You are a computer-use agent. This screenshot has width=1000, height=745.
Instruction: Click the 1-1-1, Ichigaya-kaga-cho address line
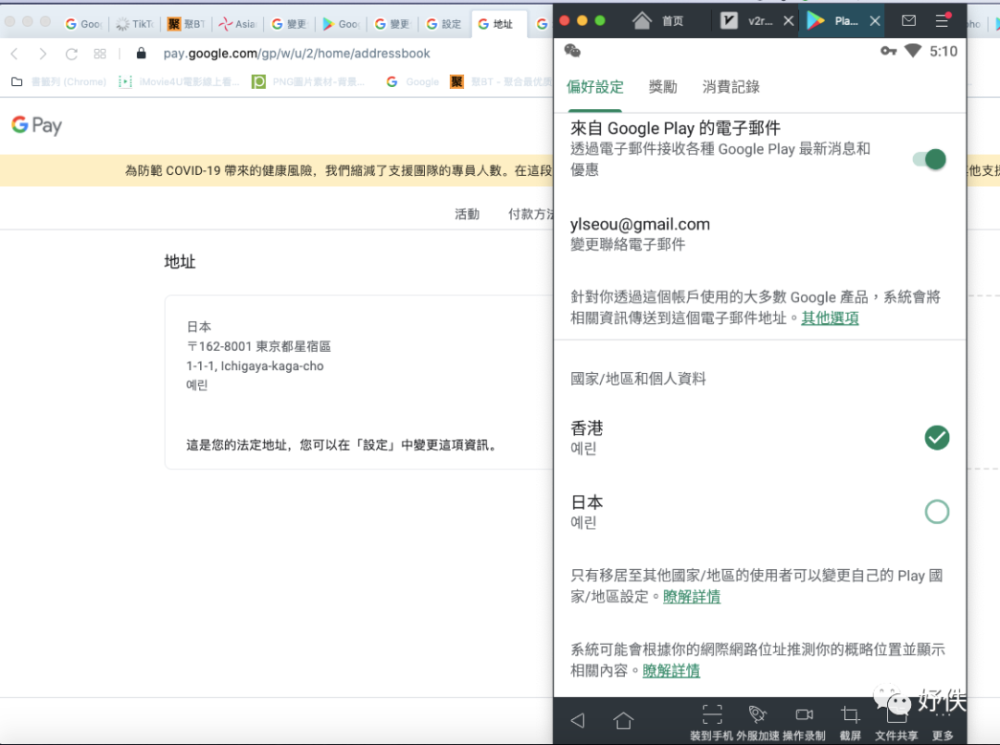(x=255, y=366)
